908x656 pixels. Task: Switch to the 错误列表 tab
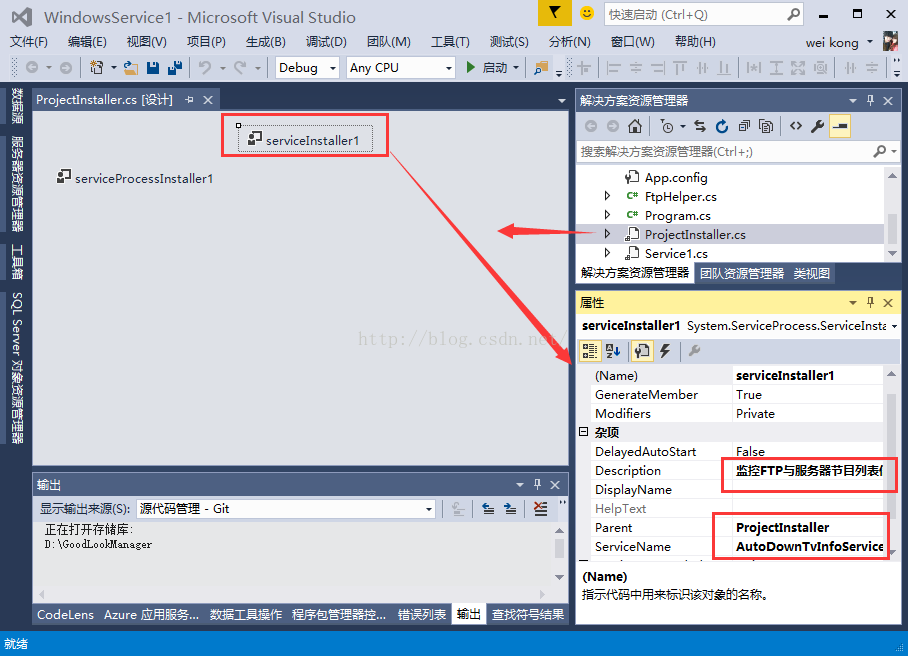422,614
